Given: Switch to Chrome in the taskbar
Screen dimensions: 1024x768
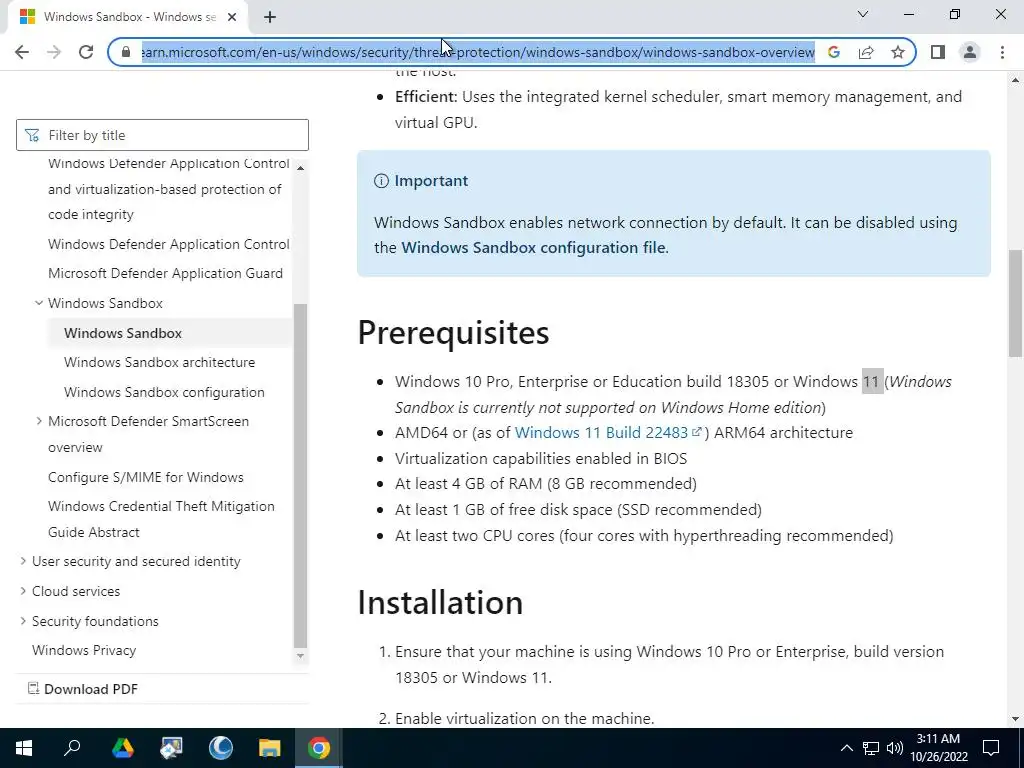Looking at the screenshot, I should click(319, 748).
